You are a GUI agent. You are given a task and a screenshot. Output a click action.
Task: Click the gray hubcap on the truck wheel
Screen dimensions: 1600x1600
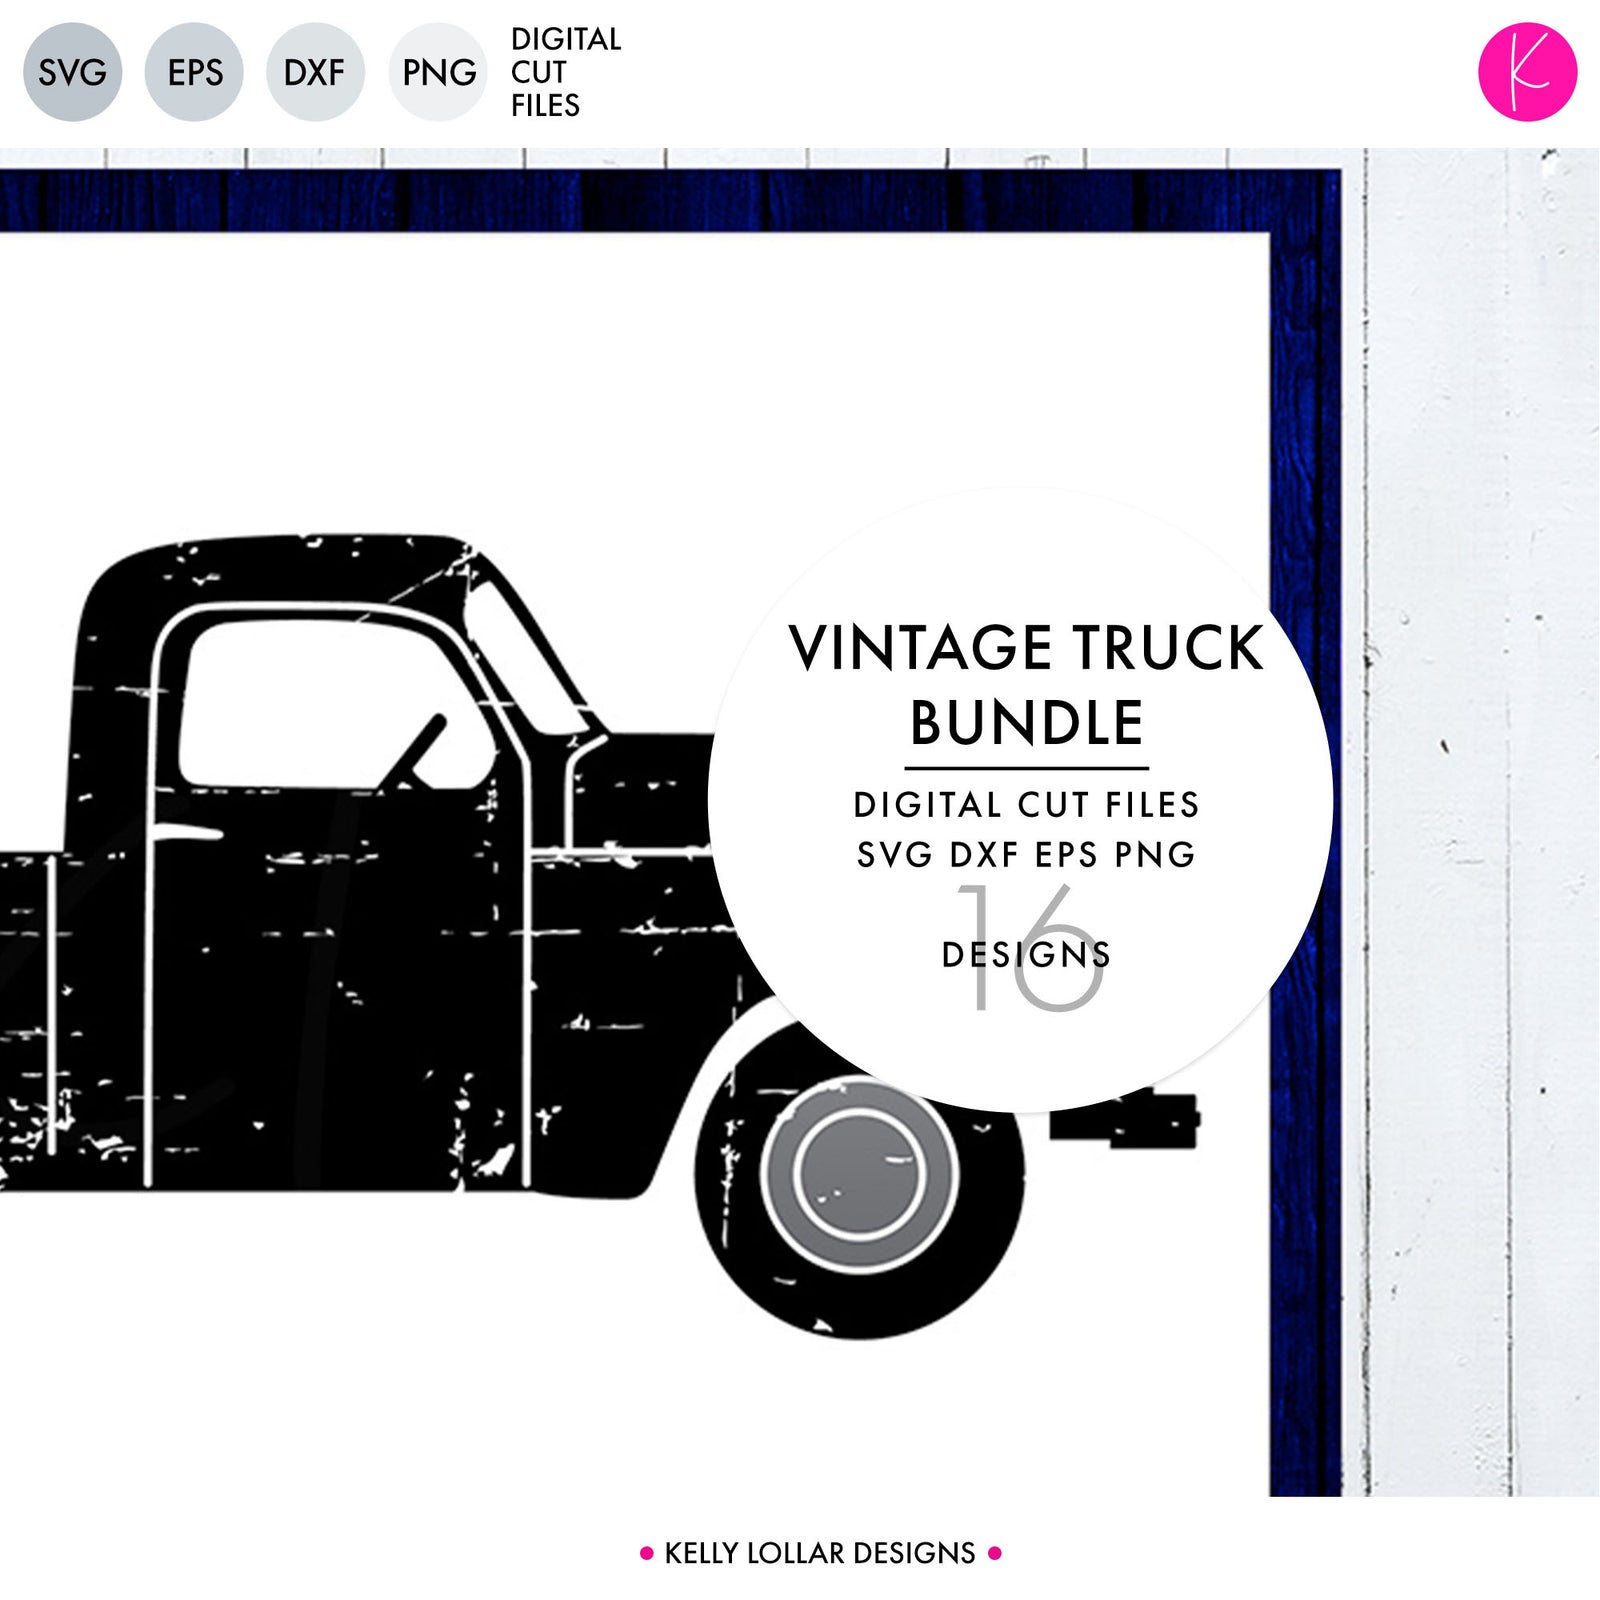pyautogui.click(x=858, y=1176)
